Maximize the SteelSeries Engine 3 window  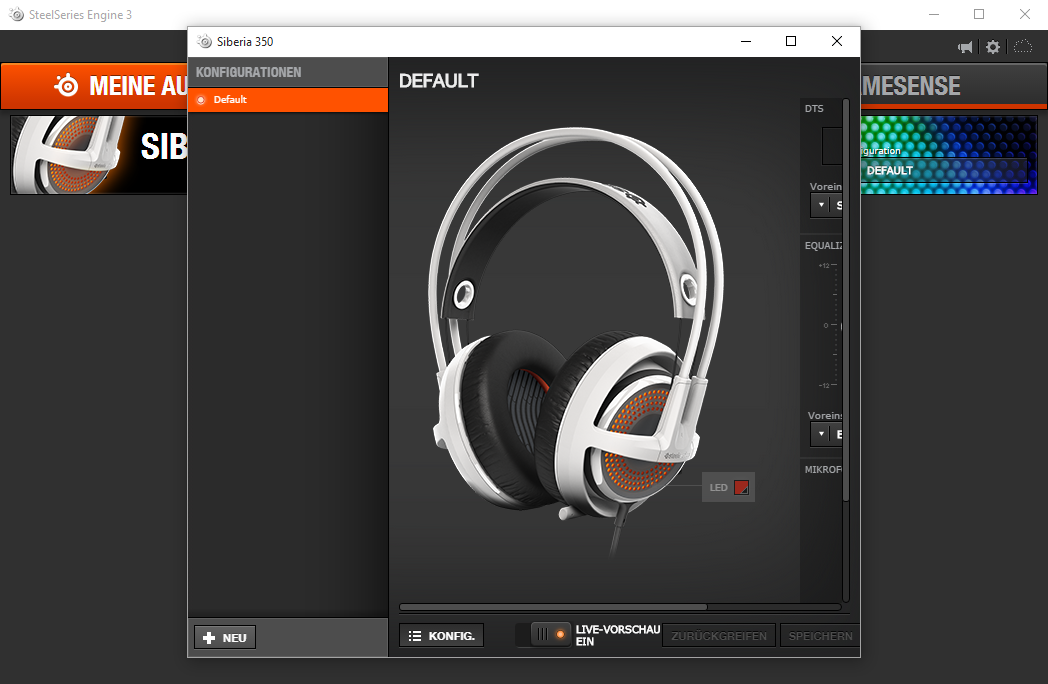pos(979,14)
